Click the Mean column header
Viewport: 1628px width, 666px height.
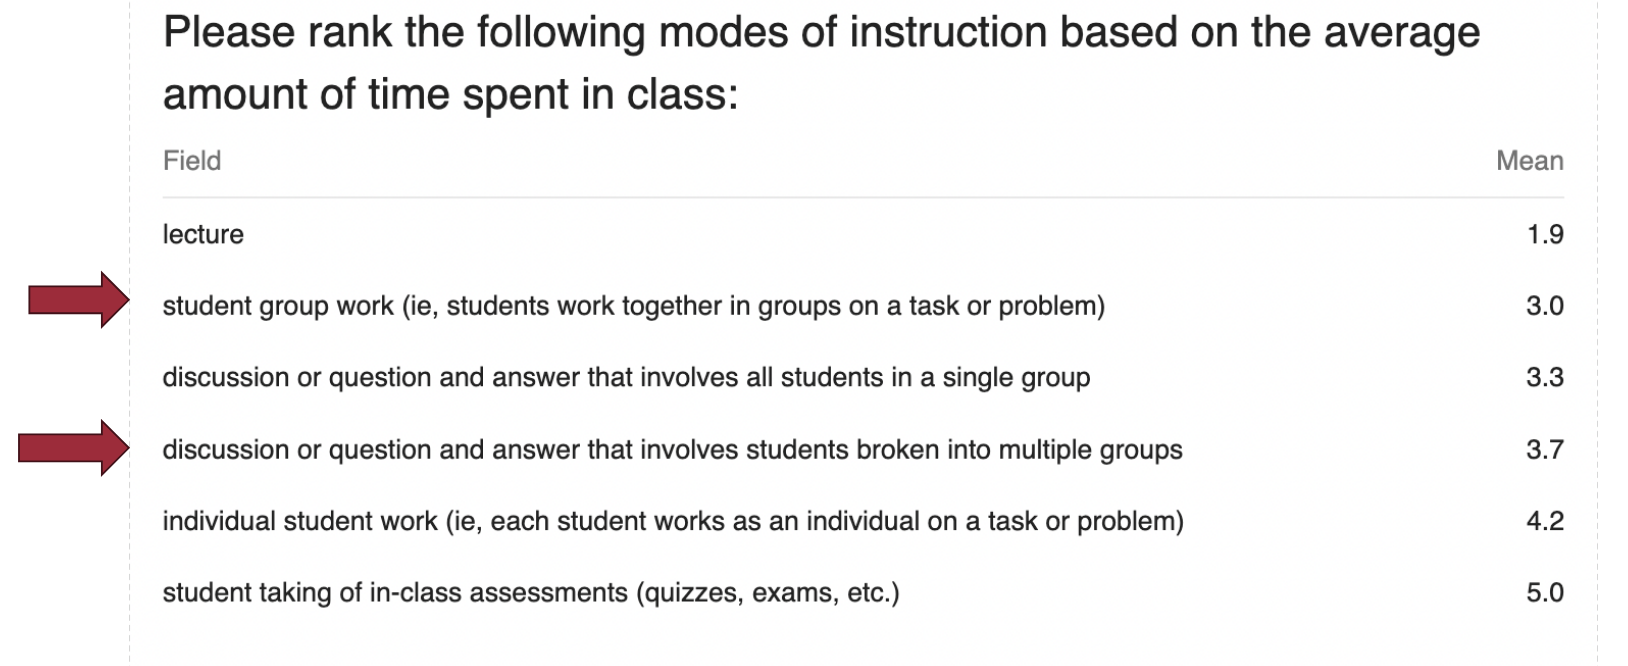click(1529, 161)
